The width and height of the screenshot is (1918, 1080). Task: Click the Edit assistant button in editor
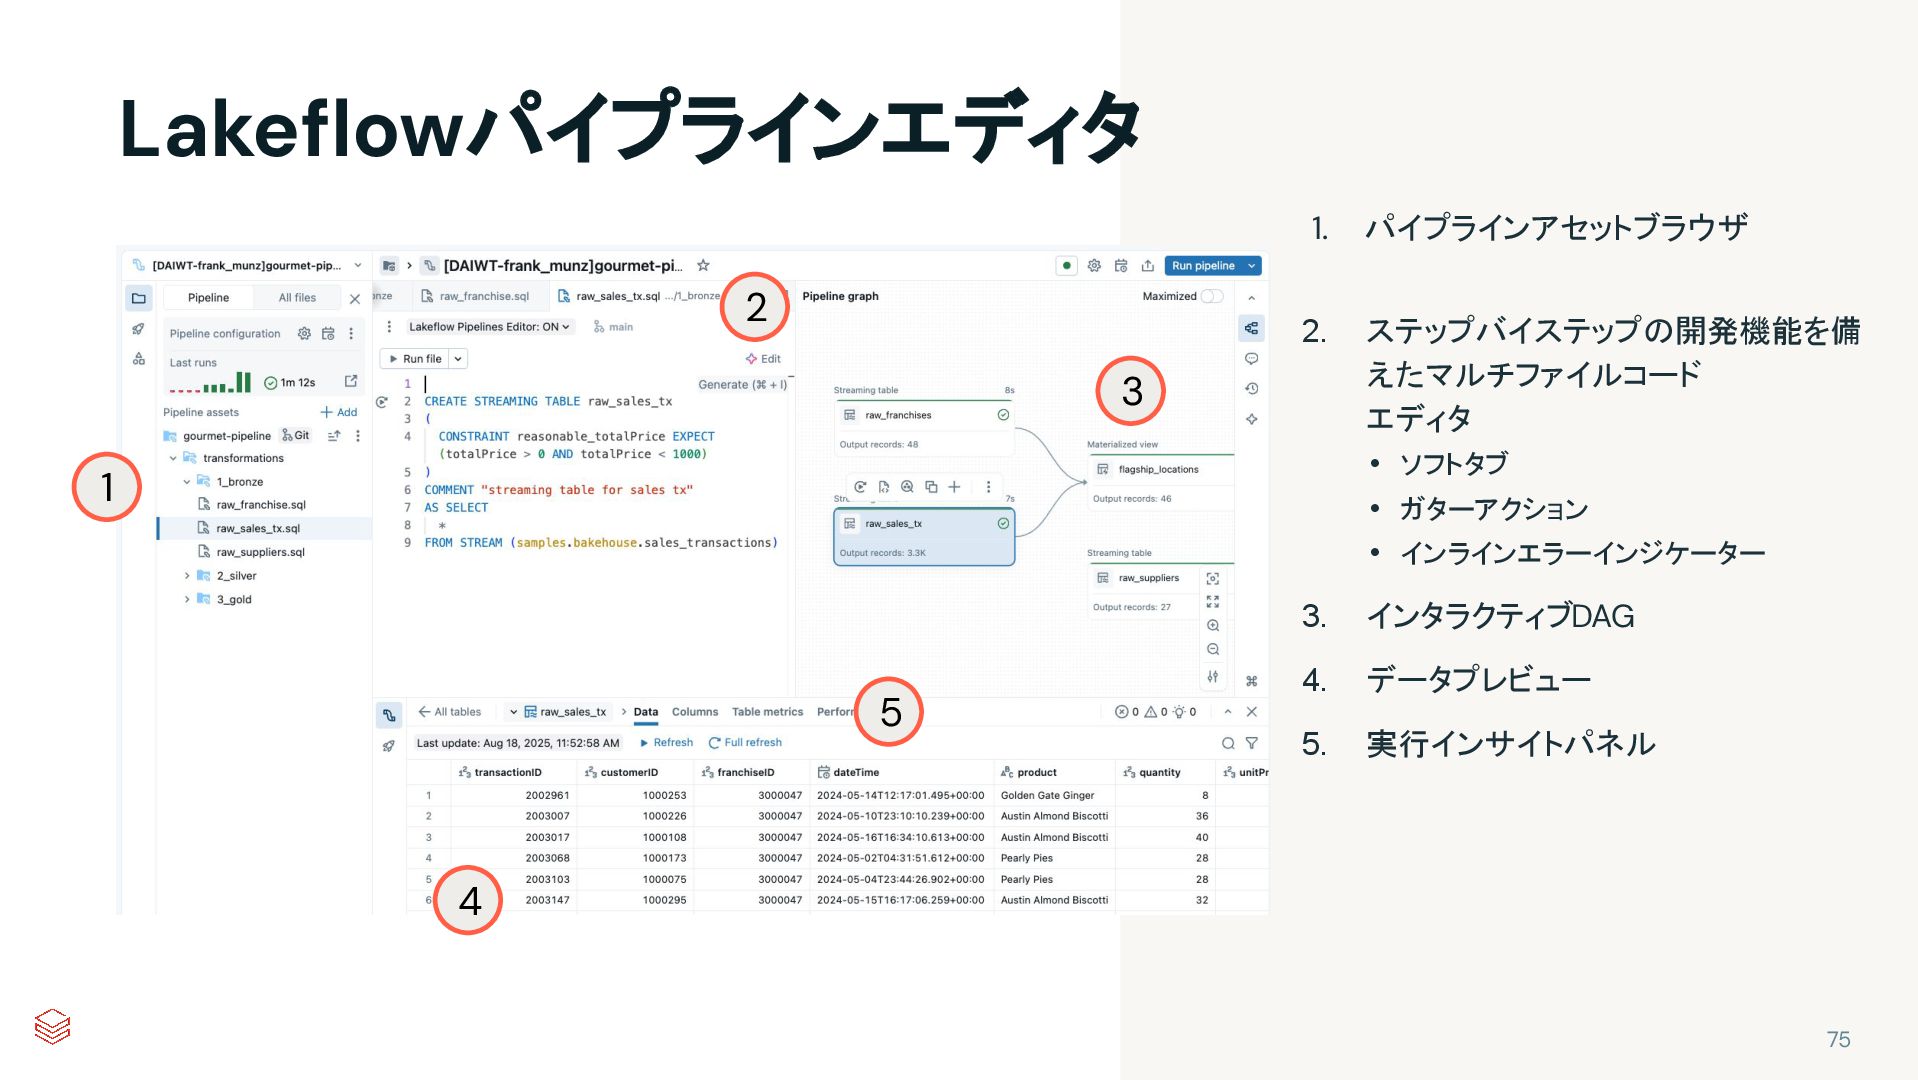pyautogui.click(x=763, y=359)
